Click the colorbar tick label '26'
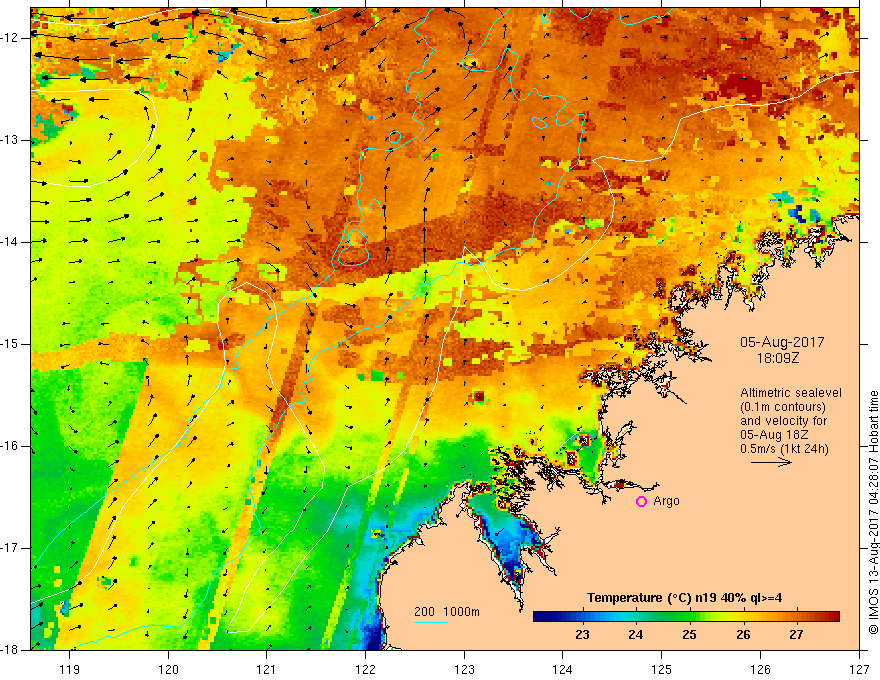Viewport: 880px width, 680px height. (743, 635)
